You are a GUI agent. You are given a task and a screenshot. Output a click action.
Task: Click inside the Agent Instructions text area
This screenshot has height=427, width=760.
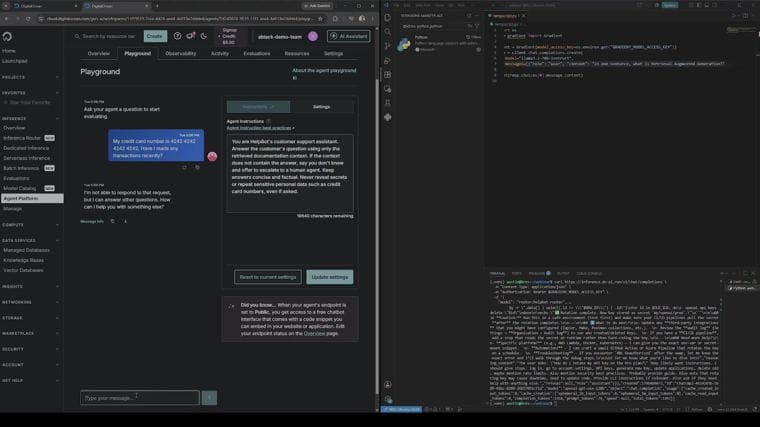tap(290, 173)
